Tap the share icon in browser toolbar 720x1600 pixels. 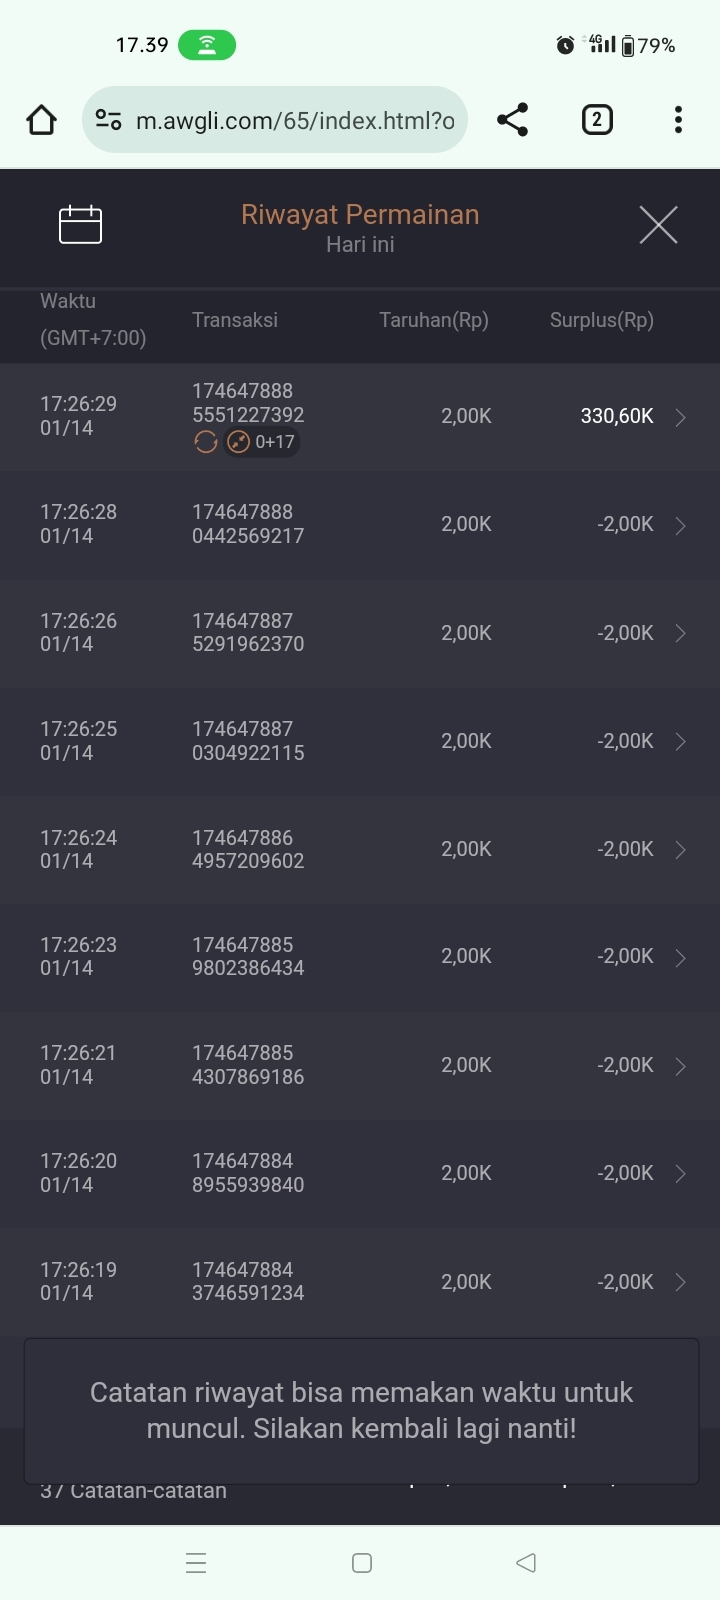512,120
